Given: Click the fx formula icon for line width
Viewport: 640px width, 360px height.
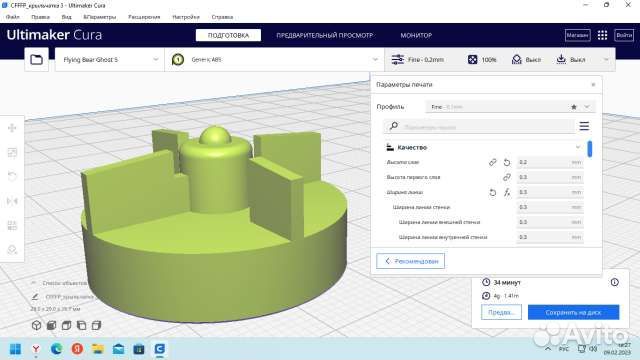Looking at the screenshot, I should click(507, 192).
